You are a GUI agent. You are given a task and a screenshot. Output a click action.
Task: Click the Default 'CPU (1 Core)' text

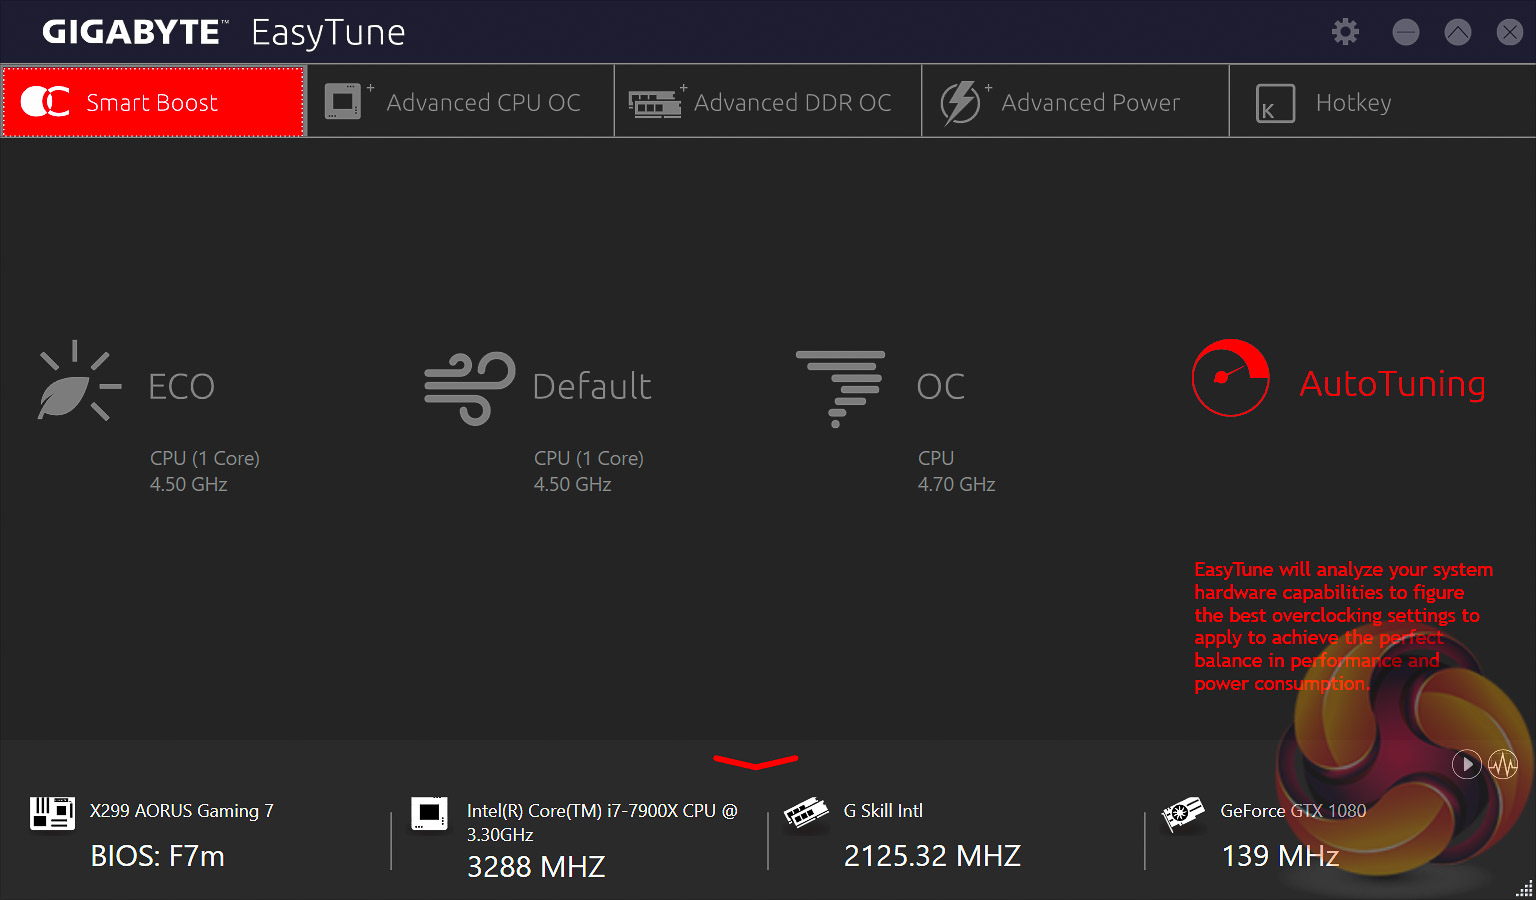pyautogui.click(x=589, y=458)
